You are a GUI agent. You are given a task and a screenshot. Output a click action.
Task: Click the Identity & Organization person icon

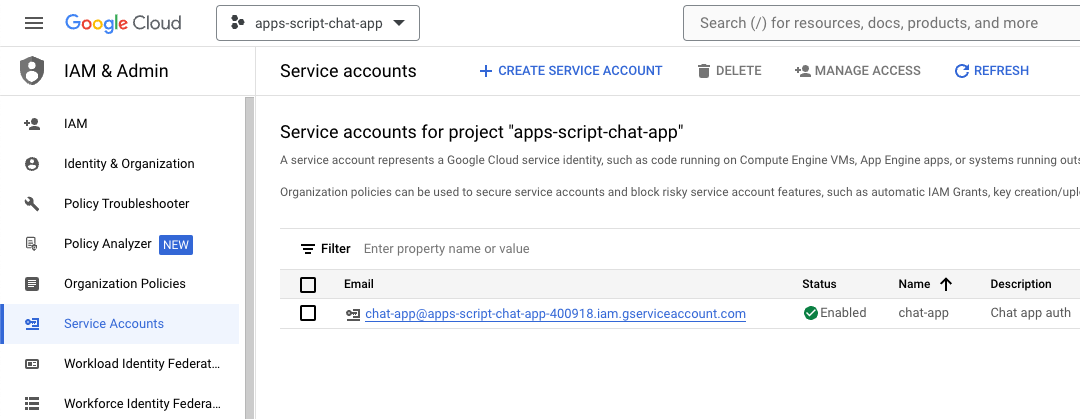[x=32, y=164]
